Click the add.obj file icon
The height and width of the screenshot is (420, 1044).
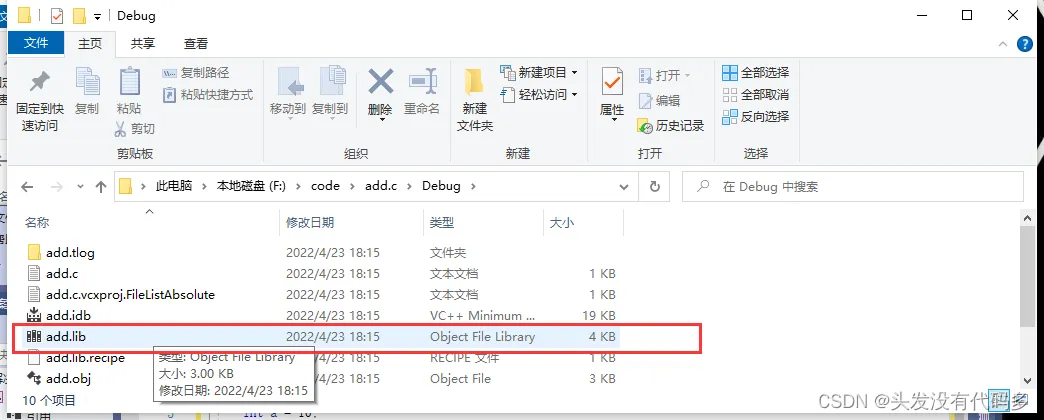click(34, 379)
